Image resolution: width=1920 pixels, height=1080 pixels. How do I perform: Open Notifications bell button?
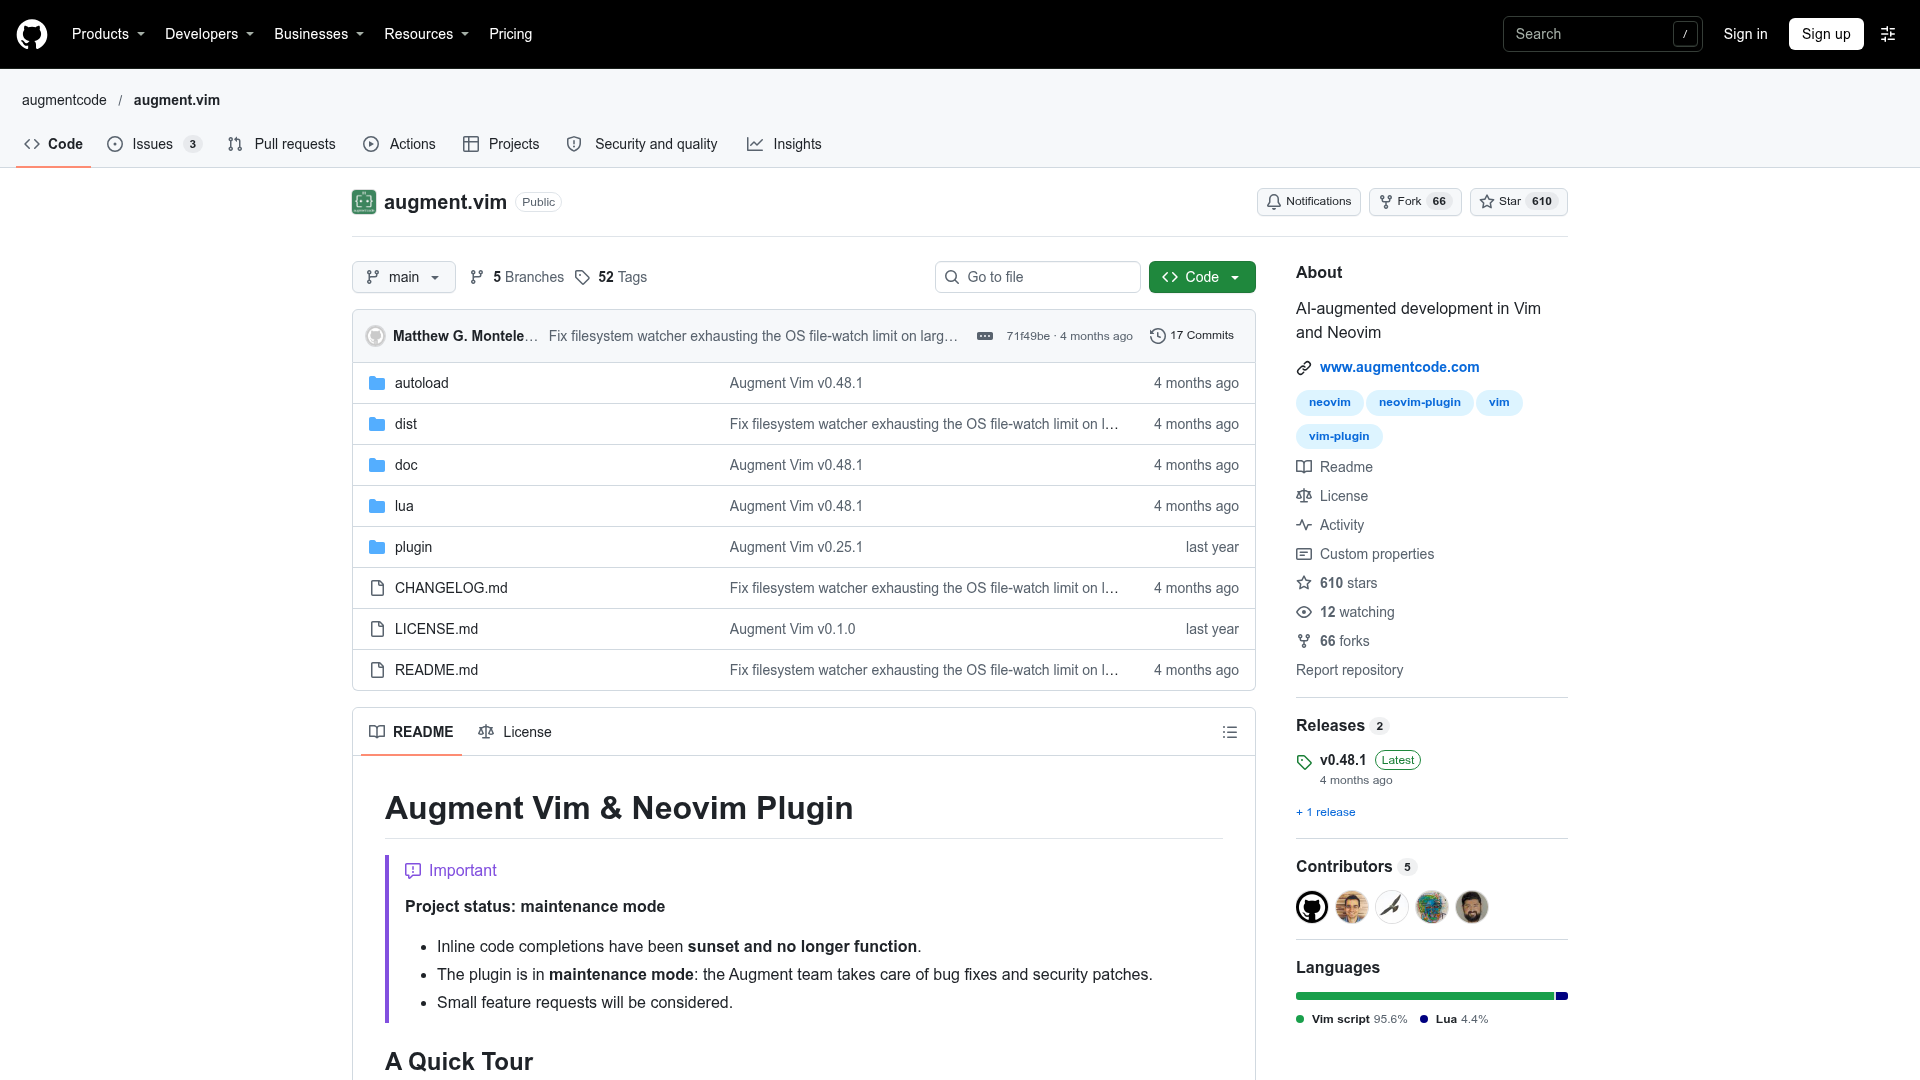point(1309,202)
